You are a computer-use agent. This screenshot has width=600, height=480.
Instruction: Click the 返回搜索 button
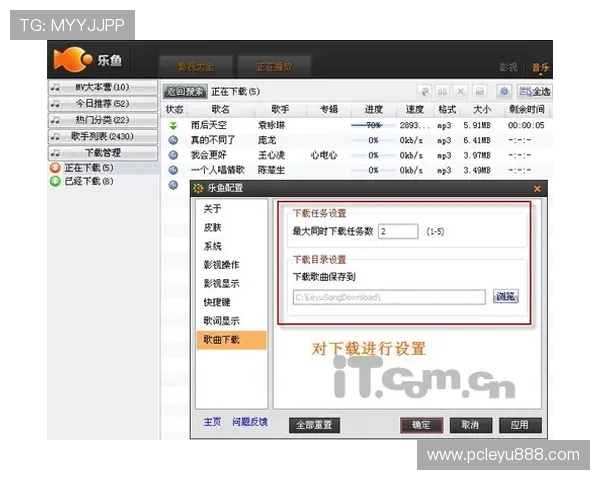pos(185,91)
